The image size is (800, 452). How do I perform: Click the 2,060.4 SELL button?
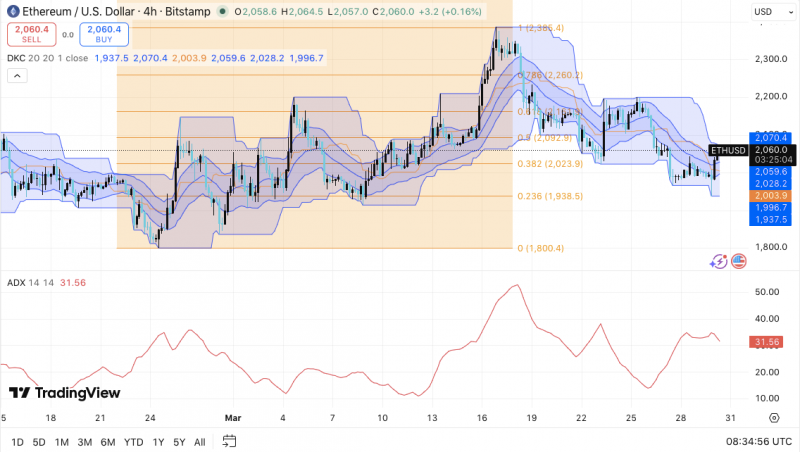31,34
